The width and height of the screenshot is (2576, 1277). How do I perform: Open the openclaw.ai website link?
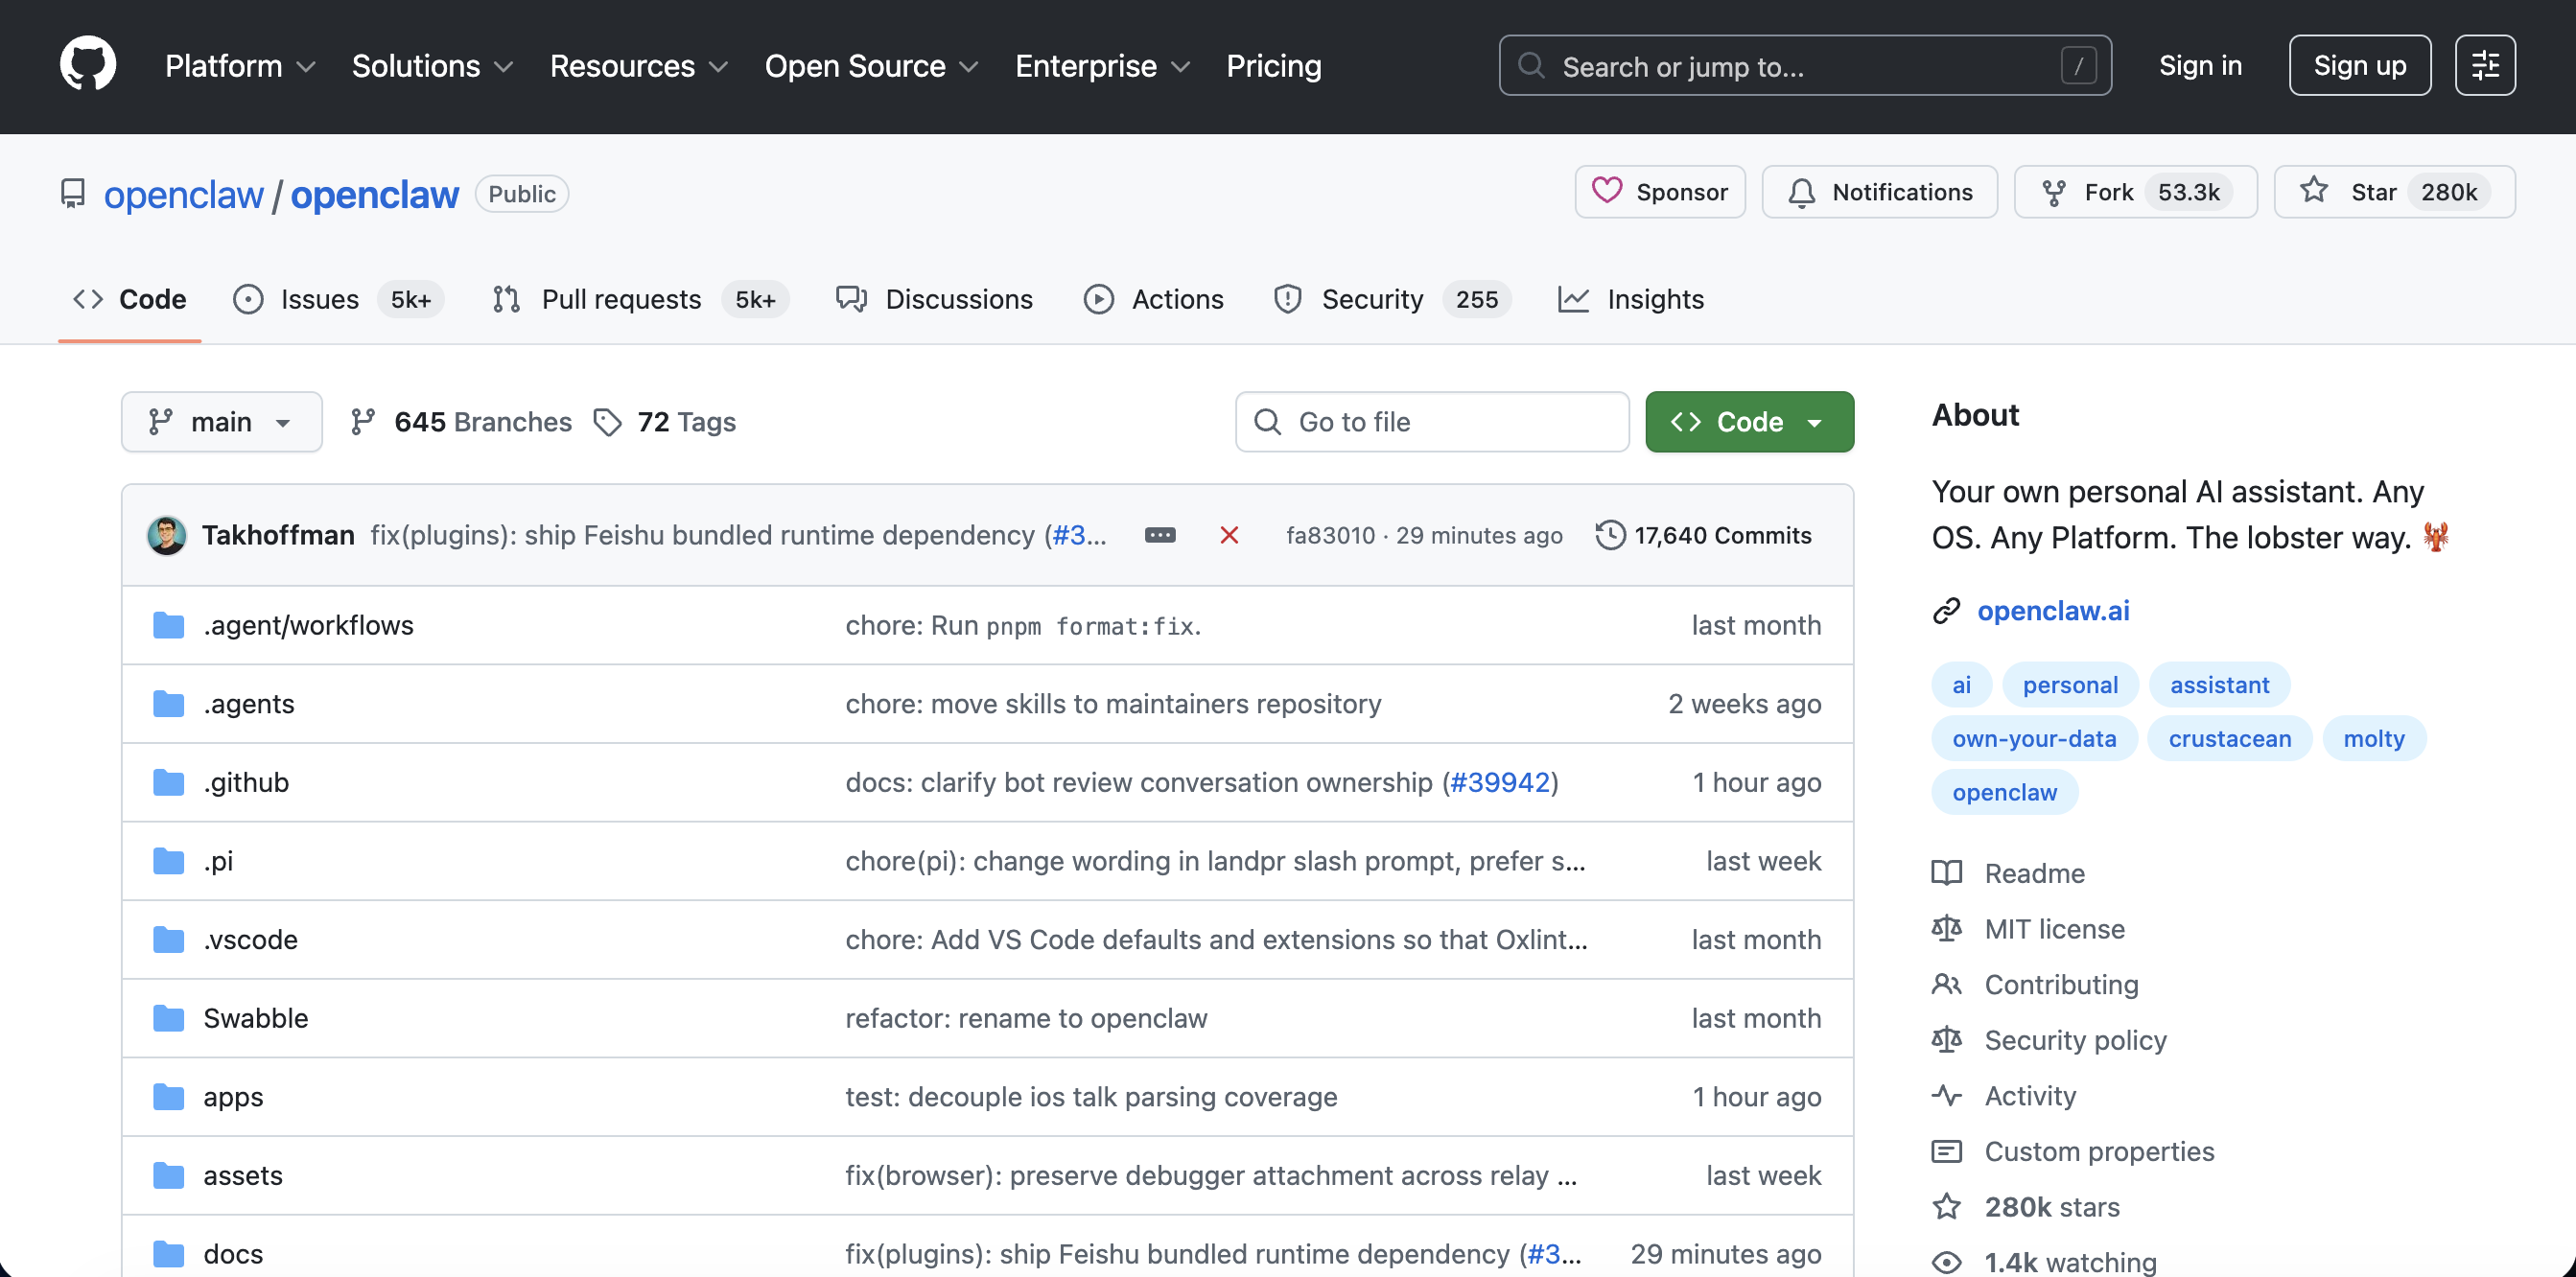click(x=2053, y=610)
